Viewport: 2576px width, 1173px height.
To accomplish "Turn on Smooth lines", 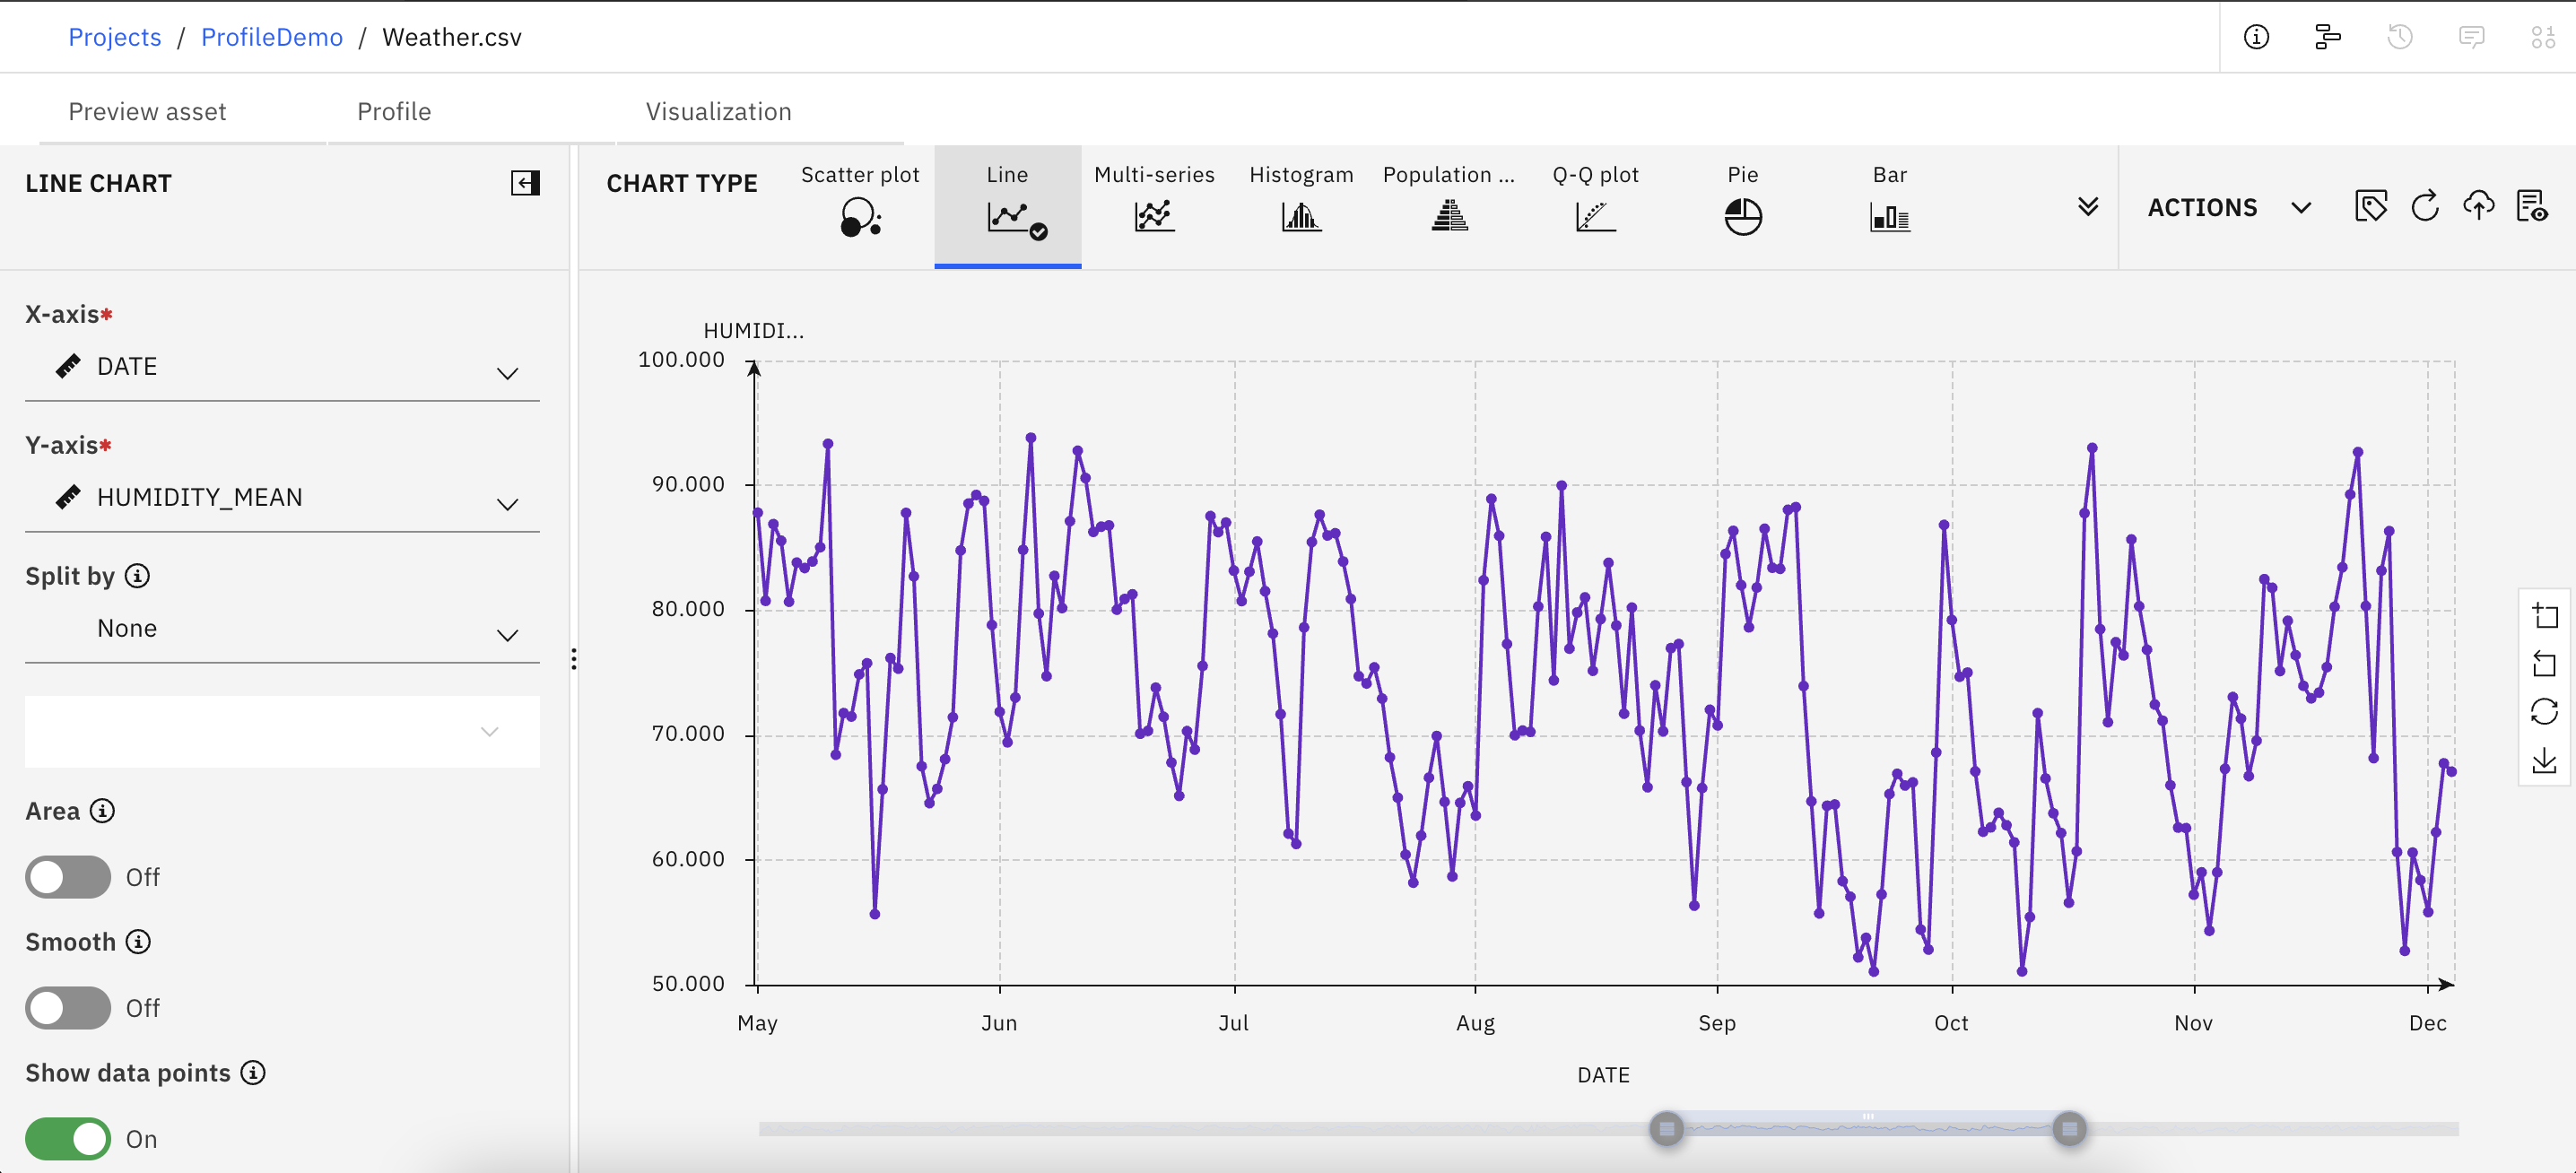I will point(66,1008).
